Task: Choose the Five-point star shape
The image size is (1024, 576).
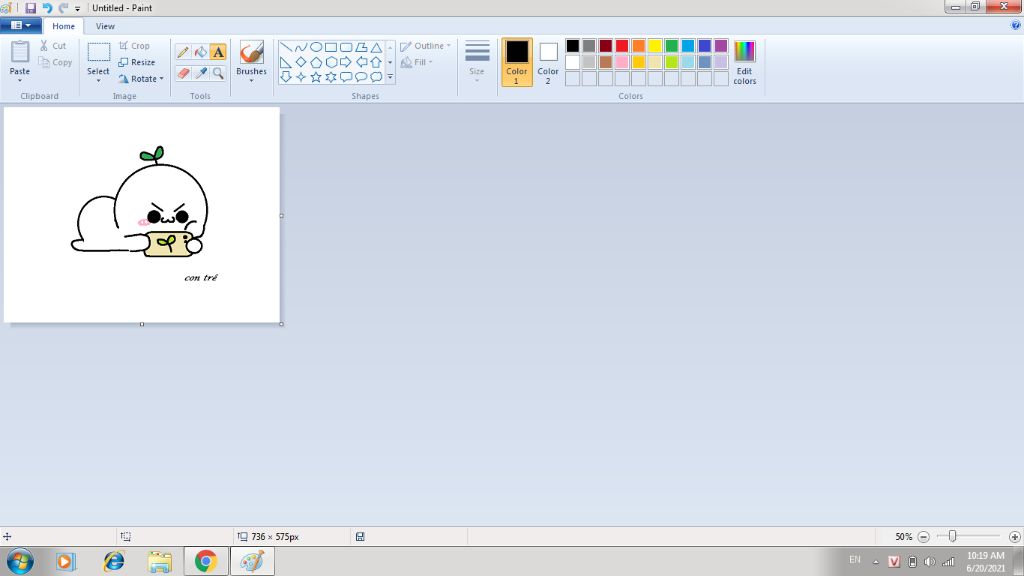Action: [x=316, y=77]
